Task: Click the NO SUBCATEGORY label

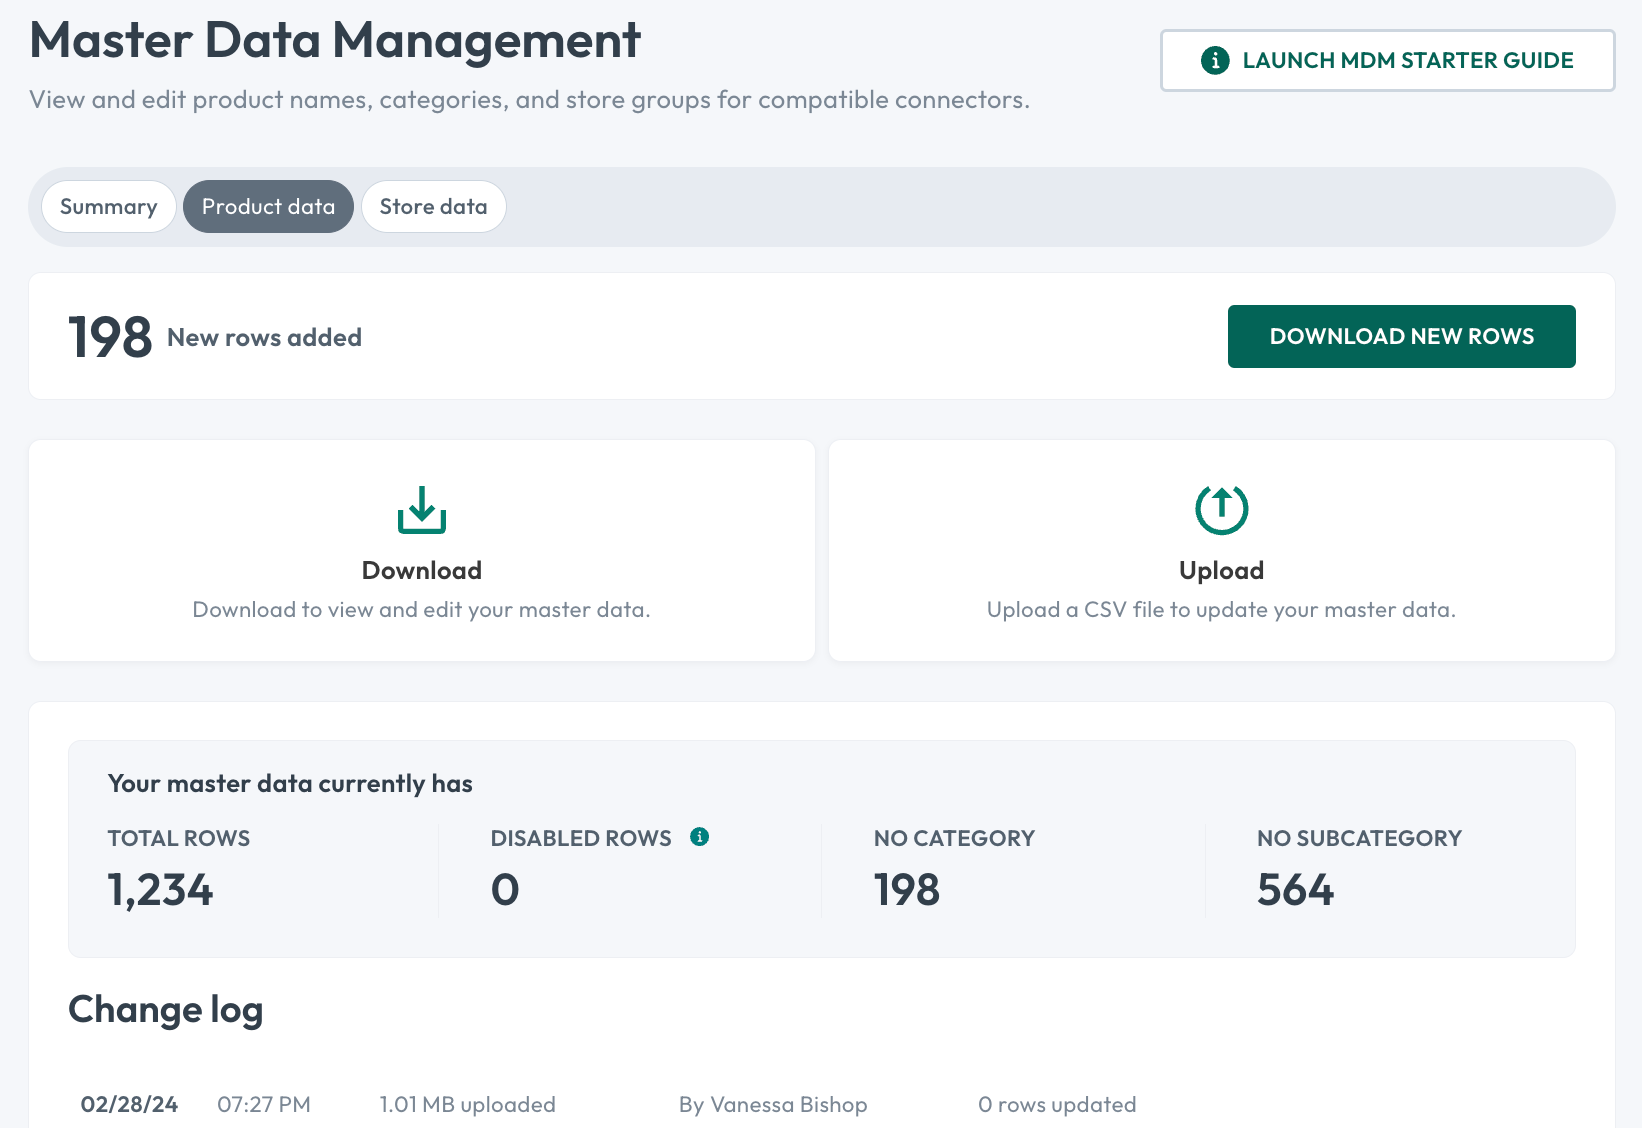Action: coord(1359,838)
